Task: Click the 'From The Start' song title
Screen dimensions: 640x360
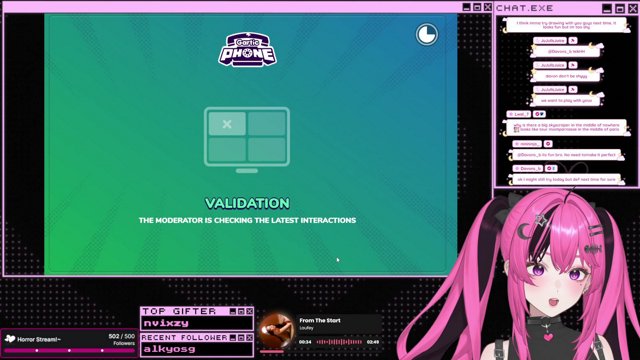Action: point(320,320)
